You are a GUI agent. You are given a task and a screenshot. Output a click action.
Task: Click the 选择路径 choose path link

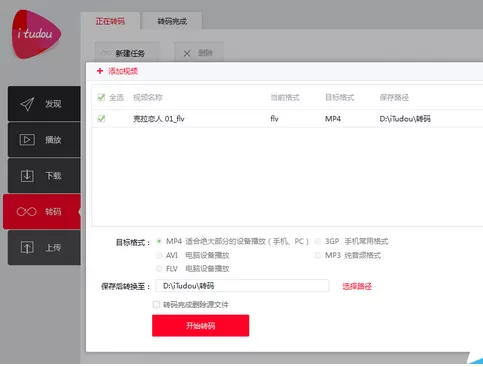tap(357, 286)
